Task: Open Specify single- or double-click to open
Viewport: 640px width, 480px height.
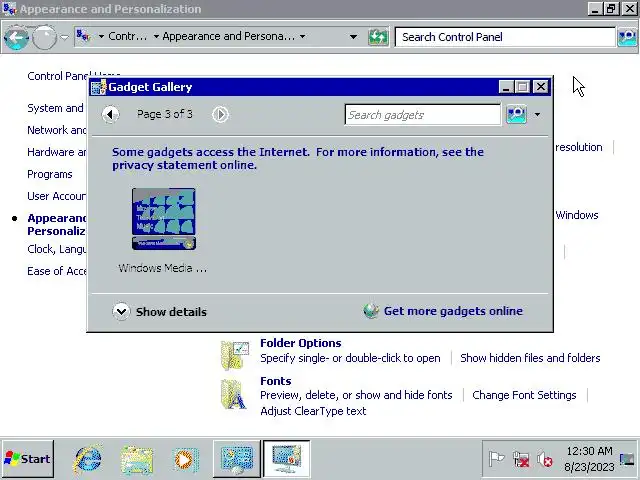Action: (x=350, y=358)
